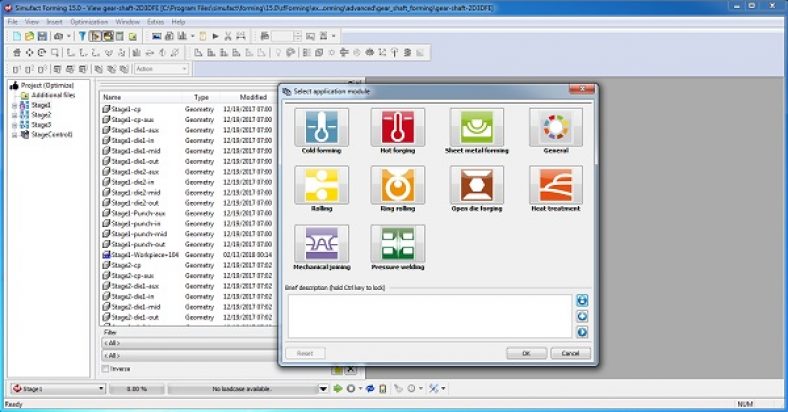Open the Extras menu
Screen dimensions: 788x412
tap(156, 21)
